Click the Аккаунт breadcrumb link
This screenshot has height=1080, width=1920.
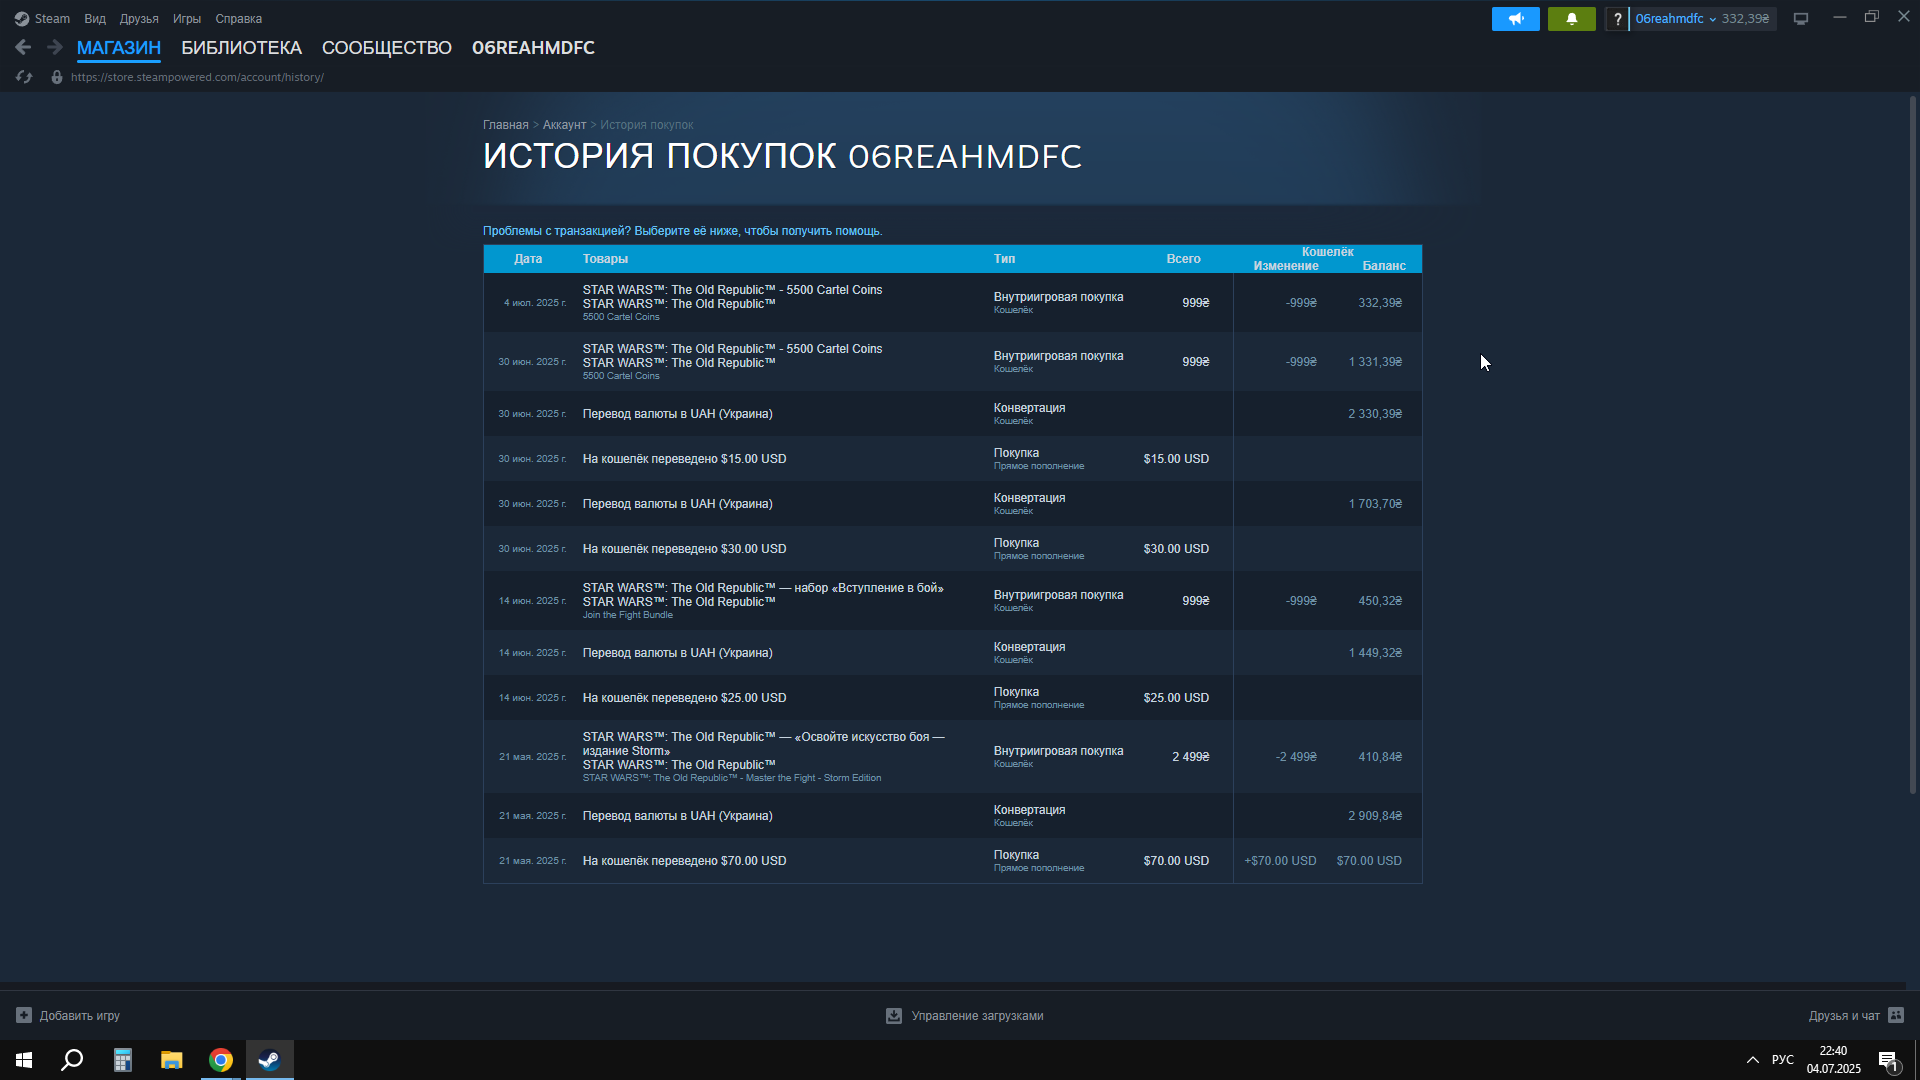tap(564, 125)
